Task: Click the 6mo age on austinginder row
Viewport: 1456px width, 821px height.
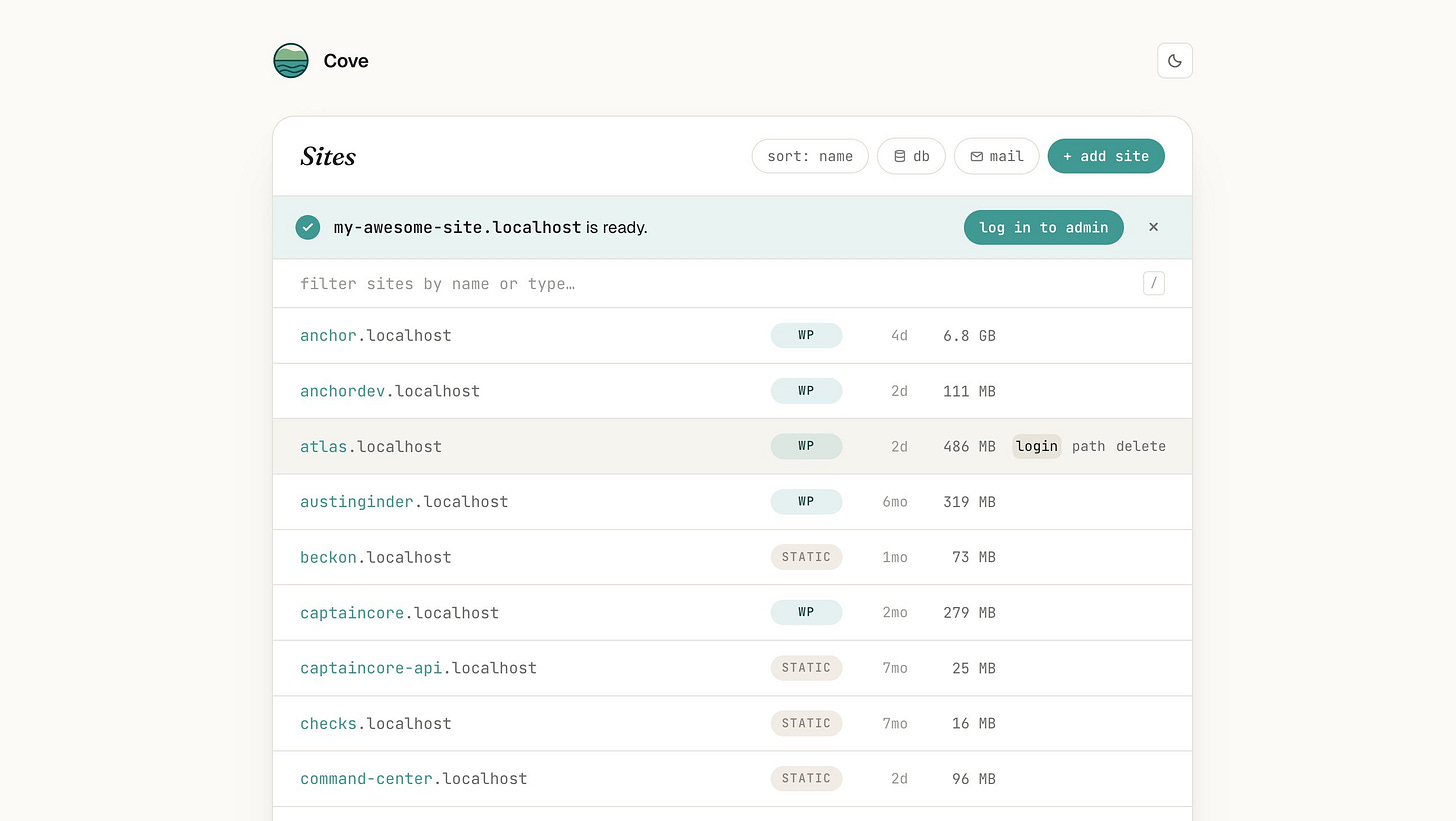Action: [x=895, y=502]
